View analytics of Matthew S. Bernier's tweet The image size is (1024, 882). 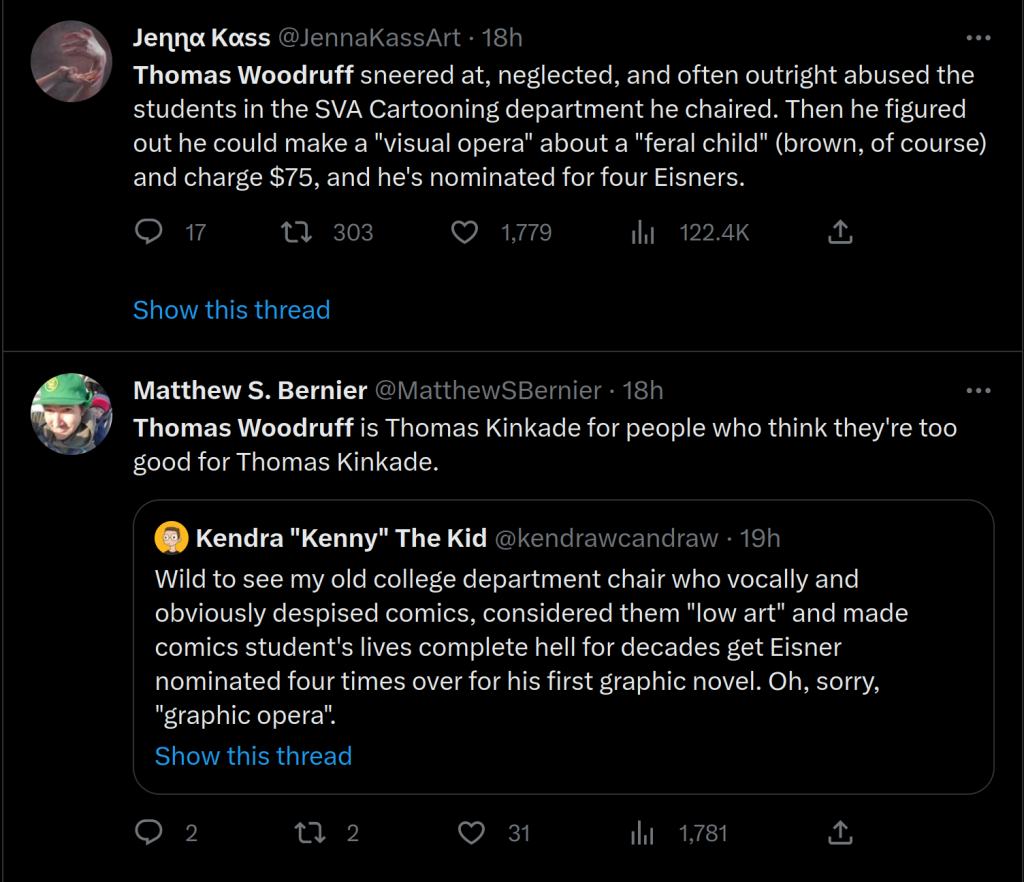tap(642, 832)
